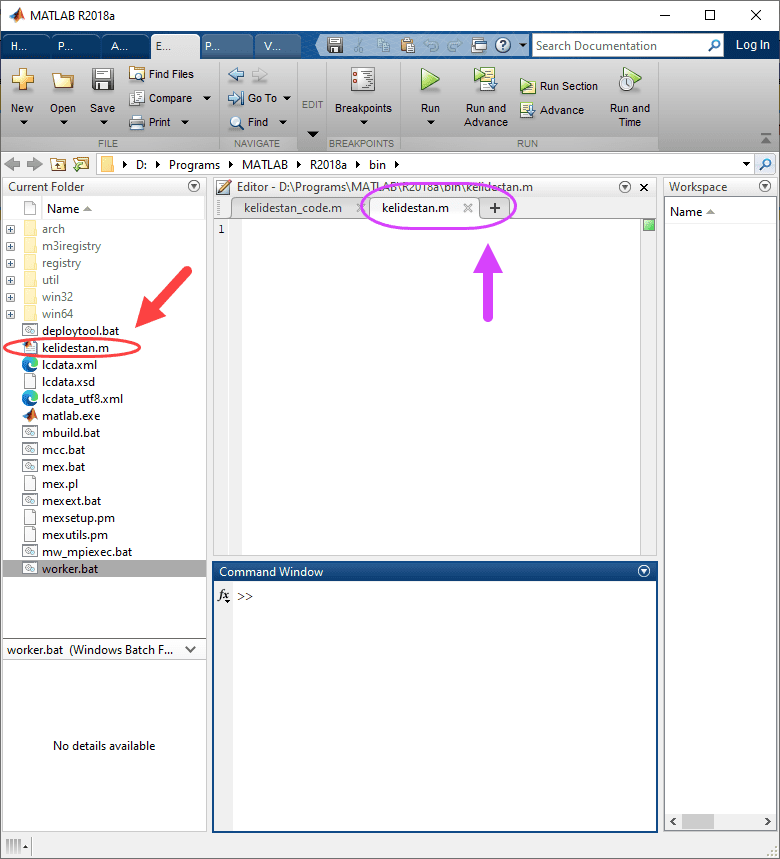
Task: Close the Editor panel
Action: 644,187
